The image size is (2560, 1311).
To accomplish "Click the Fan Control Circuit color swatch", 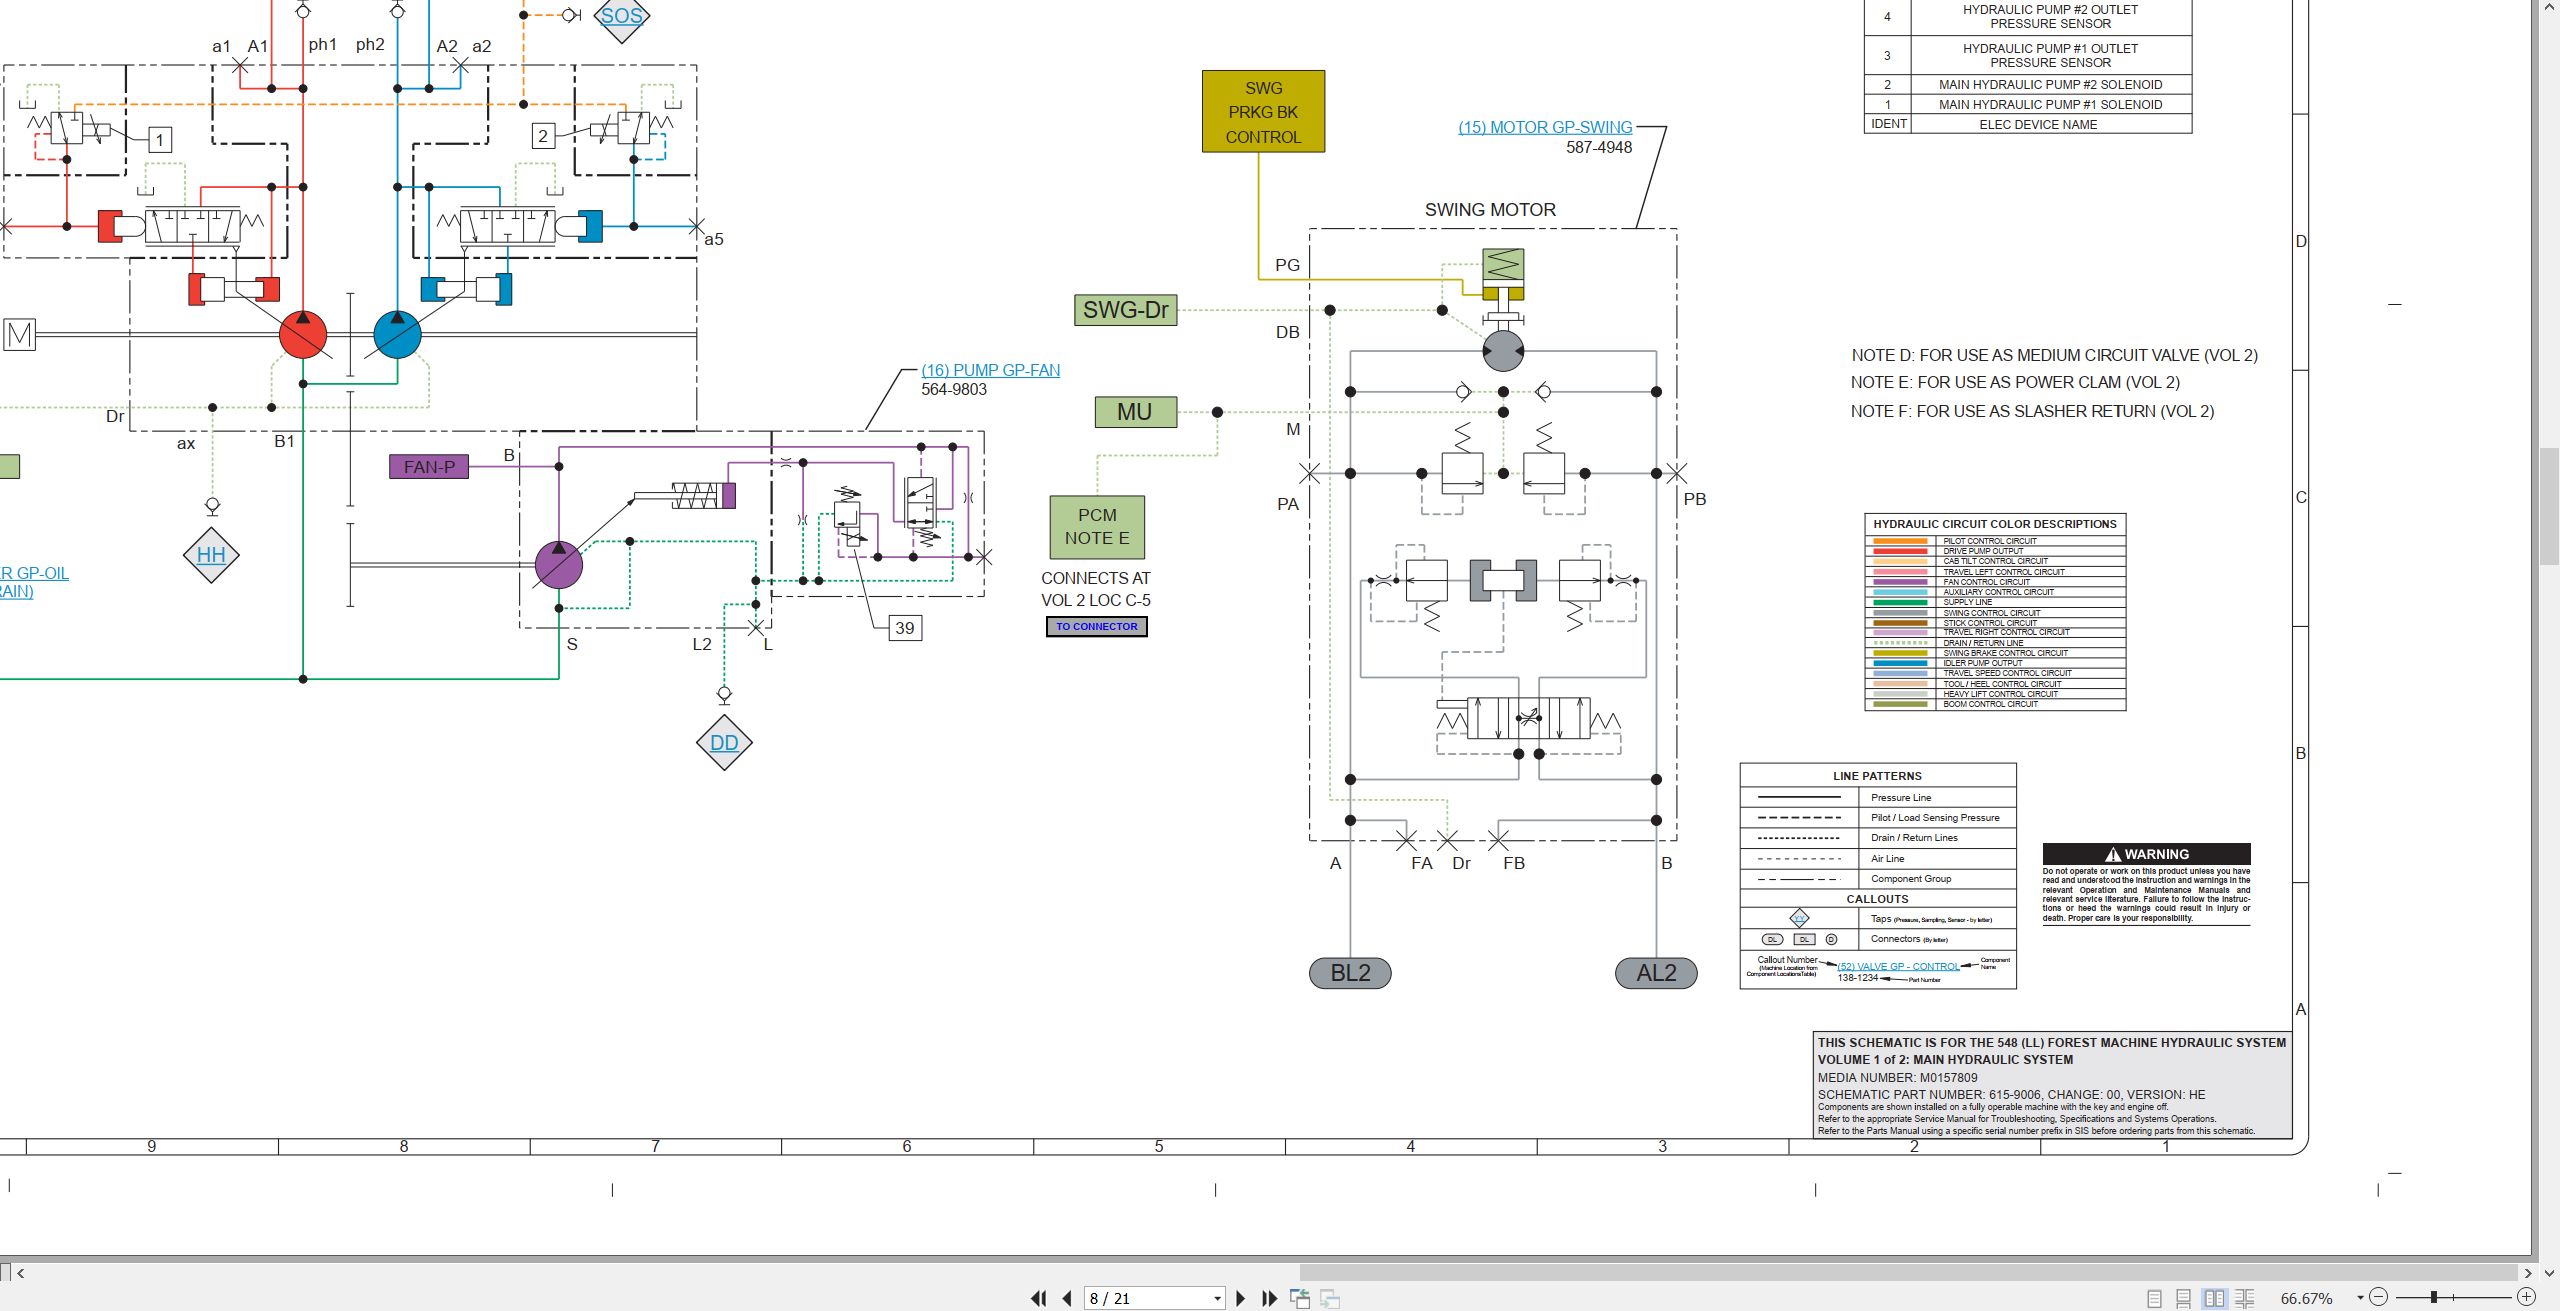I will pos(1900,582).
